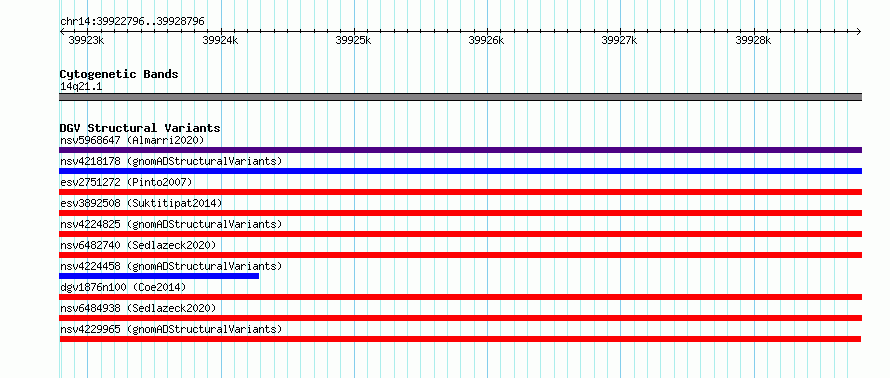
Task: Click the 39925k ruler tick label
Action: pos(353,40)
